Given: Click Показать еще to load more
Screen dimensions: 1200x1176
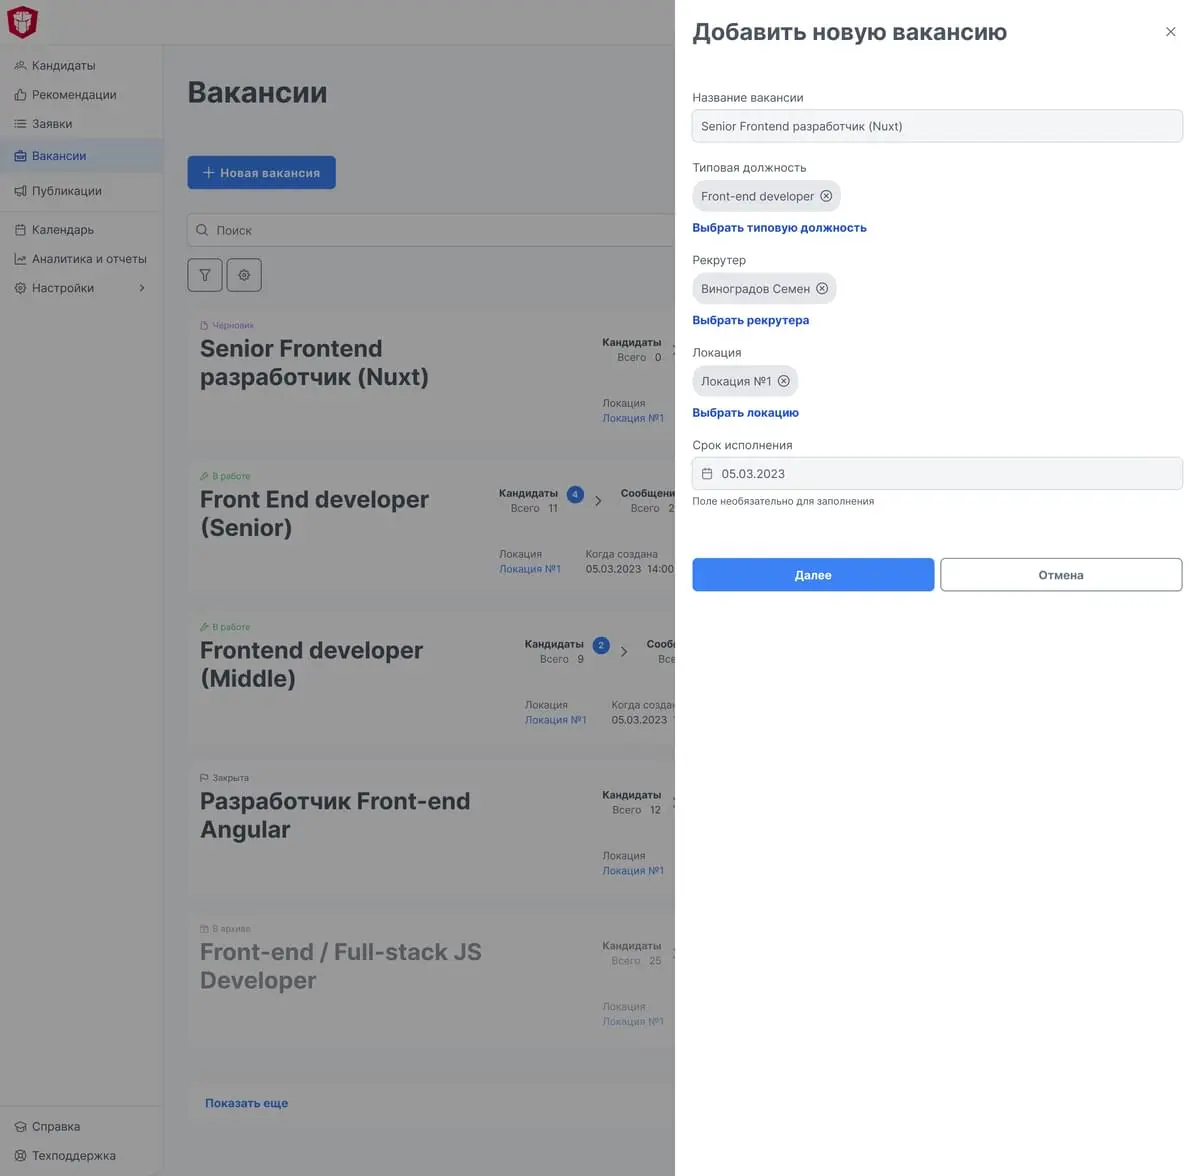Looking at the screenshot, I should [x=246, y=1103].
